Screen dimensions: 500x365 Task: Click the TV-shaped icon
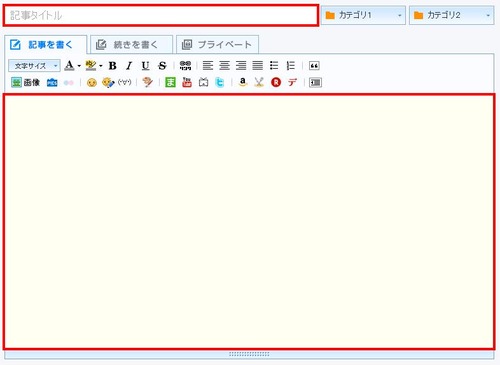pos(203,82)
